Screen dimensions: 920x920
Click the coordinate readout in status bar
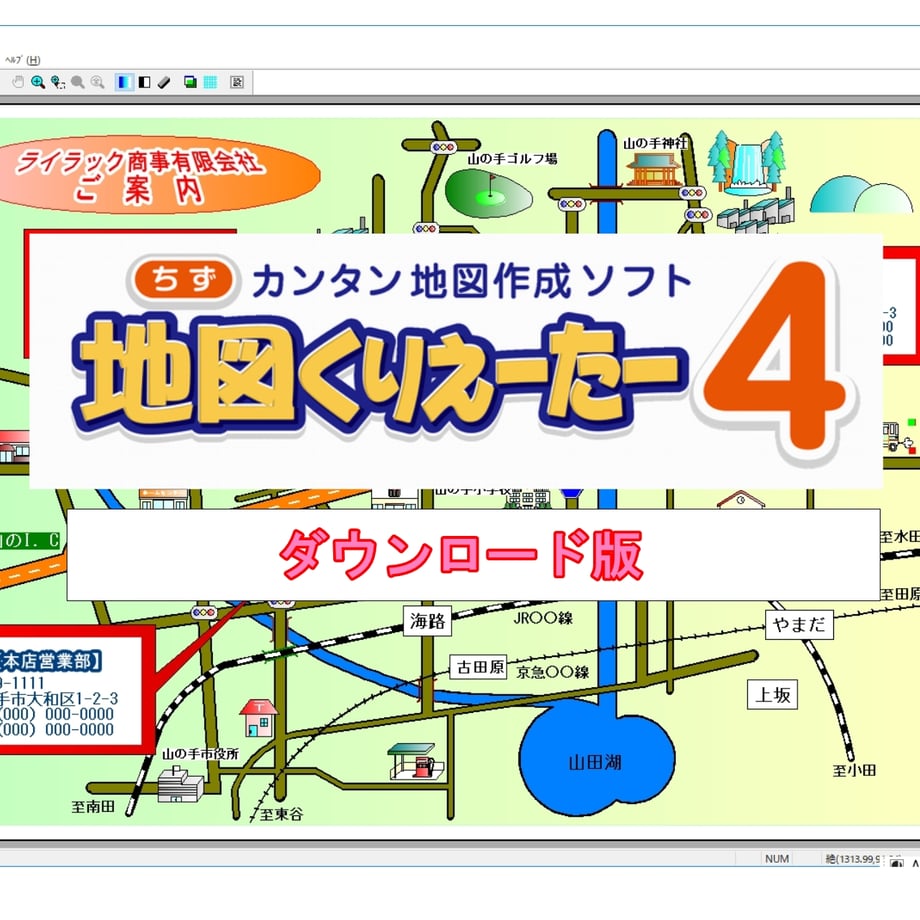(853, 859)
